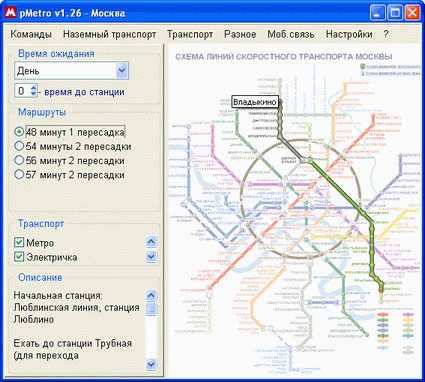Screen dimensions: 425x382
Task: Click the Начальная станция description text
Action: tap(58, 295)
